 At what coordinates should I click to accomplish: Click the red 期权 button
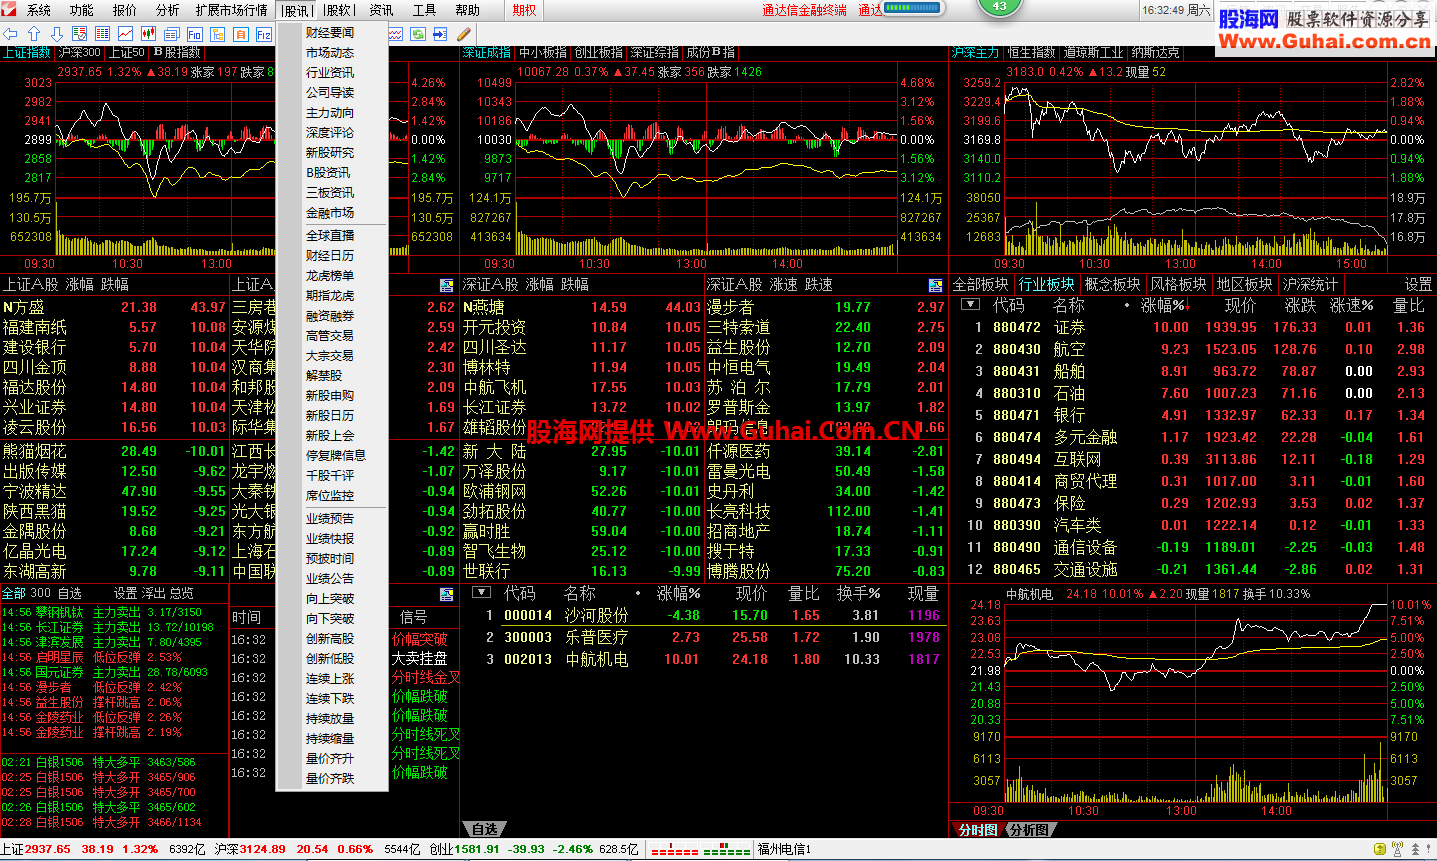[524, 10]
